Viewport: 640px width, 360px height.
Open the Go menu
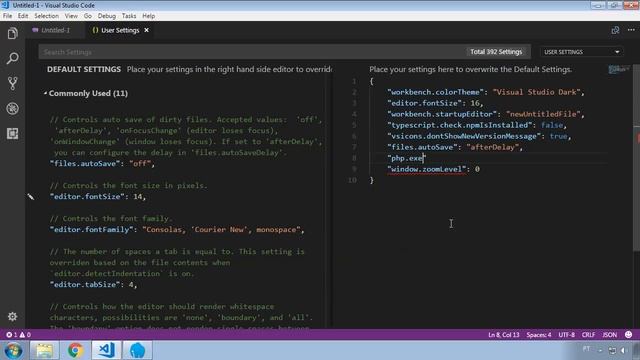click(x=88, y=16)
